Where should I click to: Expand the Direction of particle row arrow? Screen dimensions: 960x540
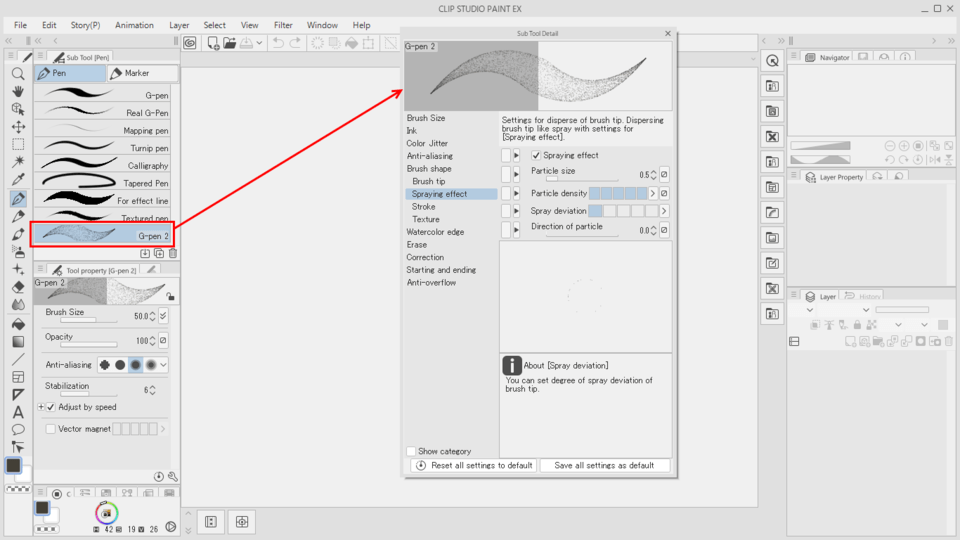[516, 230]
